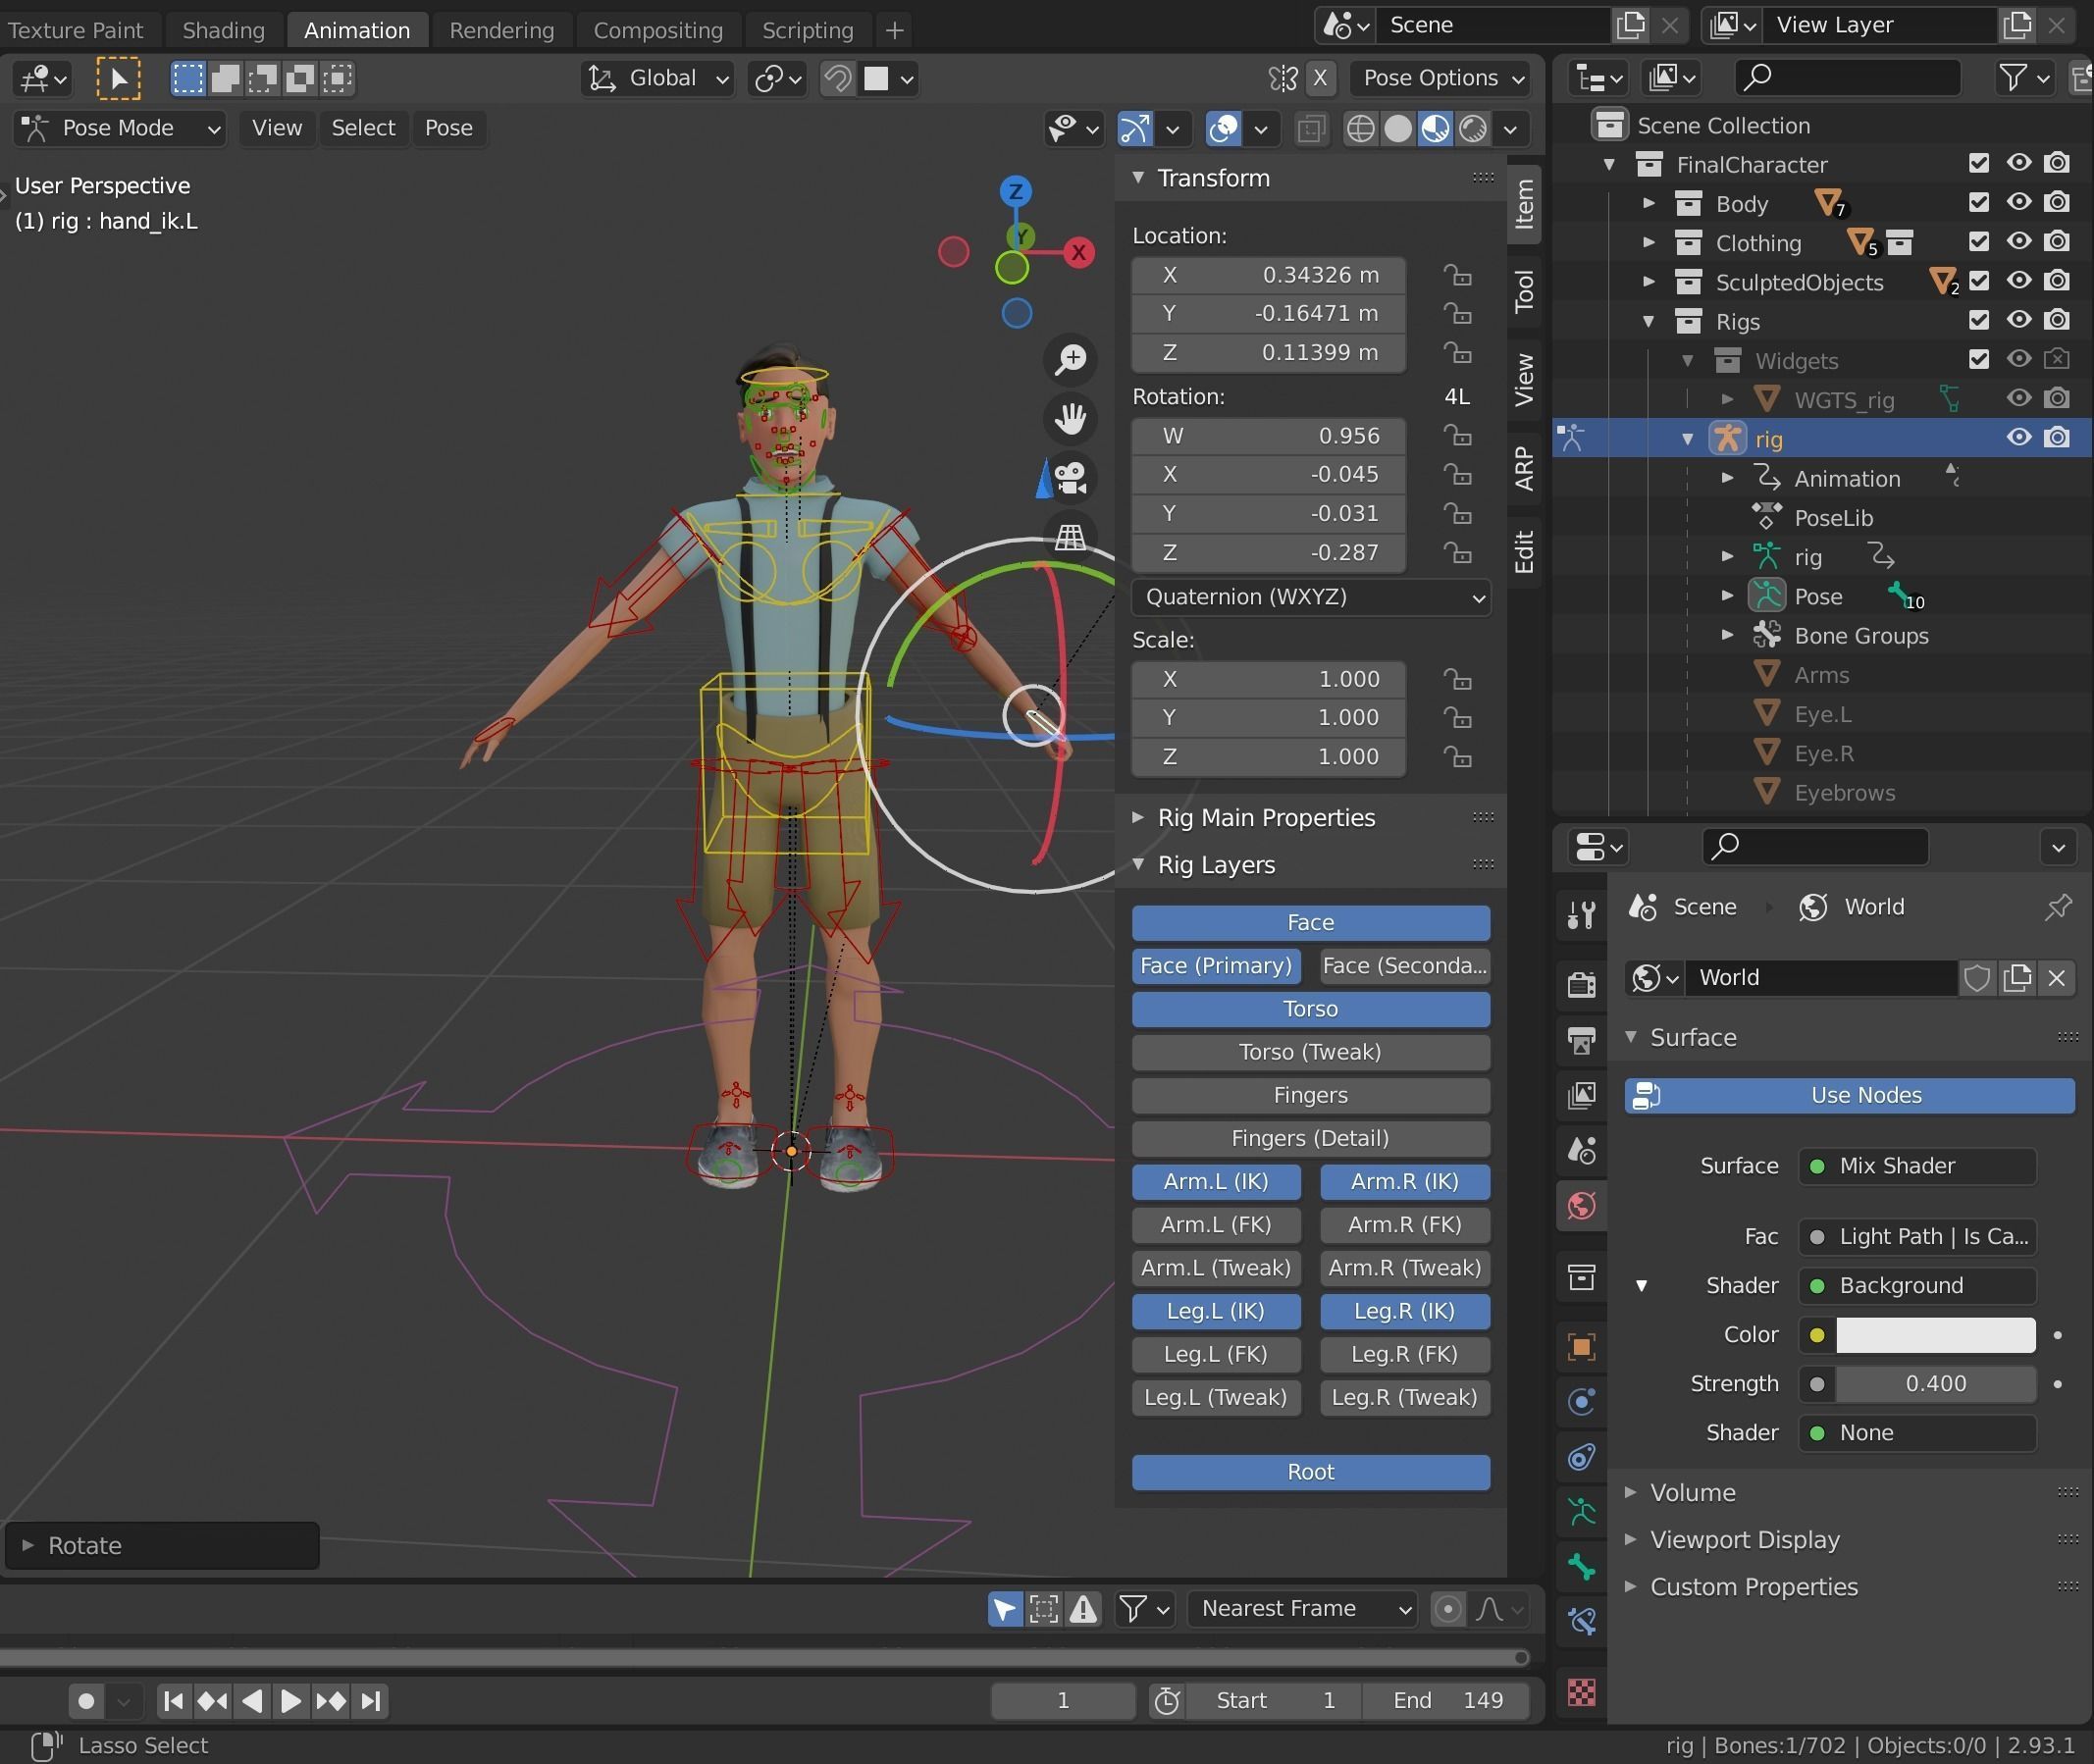The image size is (2094, 1764).
Task: Play animation forward
Action: click(291, 1701)
